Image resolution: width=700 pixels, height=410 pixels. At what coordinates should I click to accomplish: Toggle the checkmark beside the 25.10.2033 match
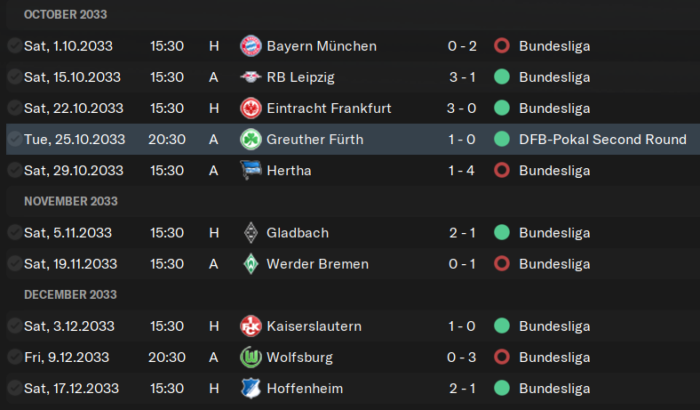14,139
